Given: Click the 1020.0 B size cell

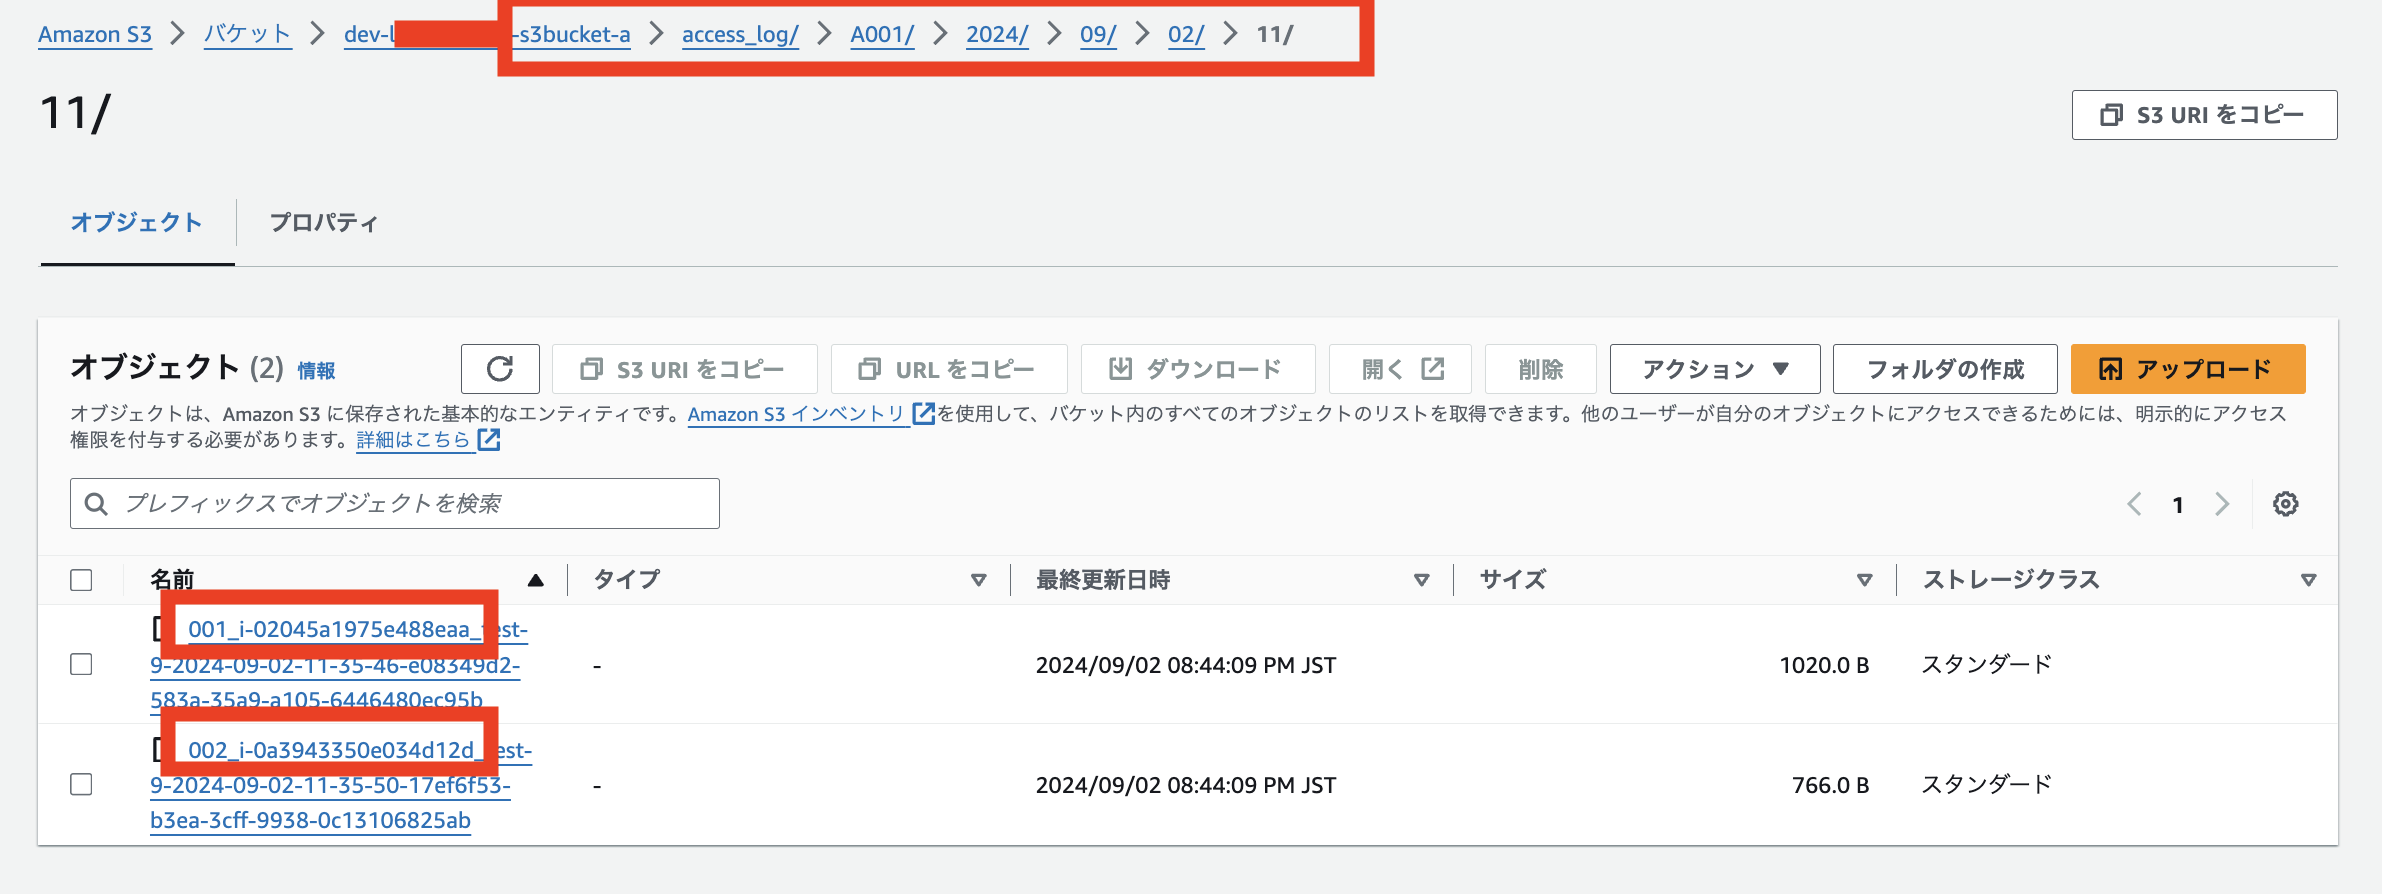Looking at the screenshot, I should (x=1824, y=665).
